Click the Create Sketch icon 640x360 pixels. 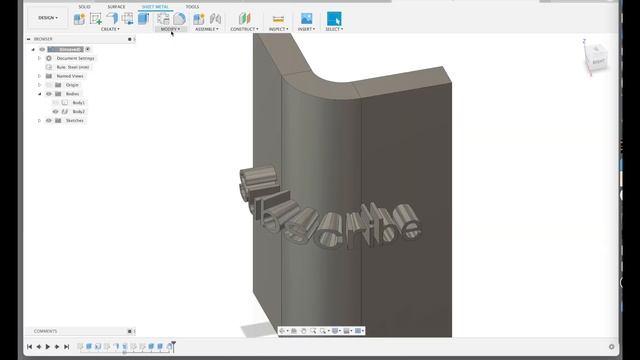[96, 19]
